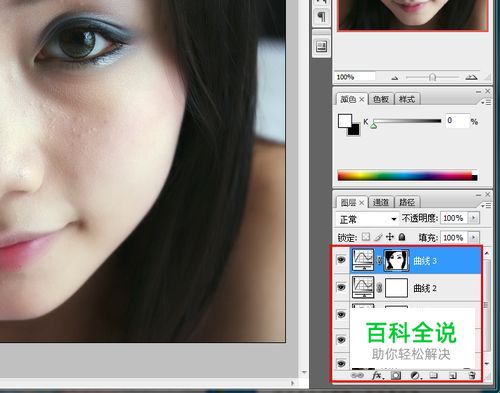Pick a color from the spectrum ramp

pyautogui.click(x=407, y=175)
